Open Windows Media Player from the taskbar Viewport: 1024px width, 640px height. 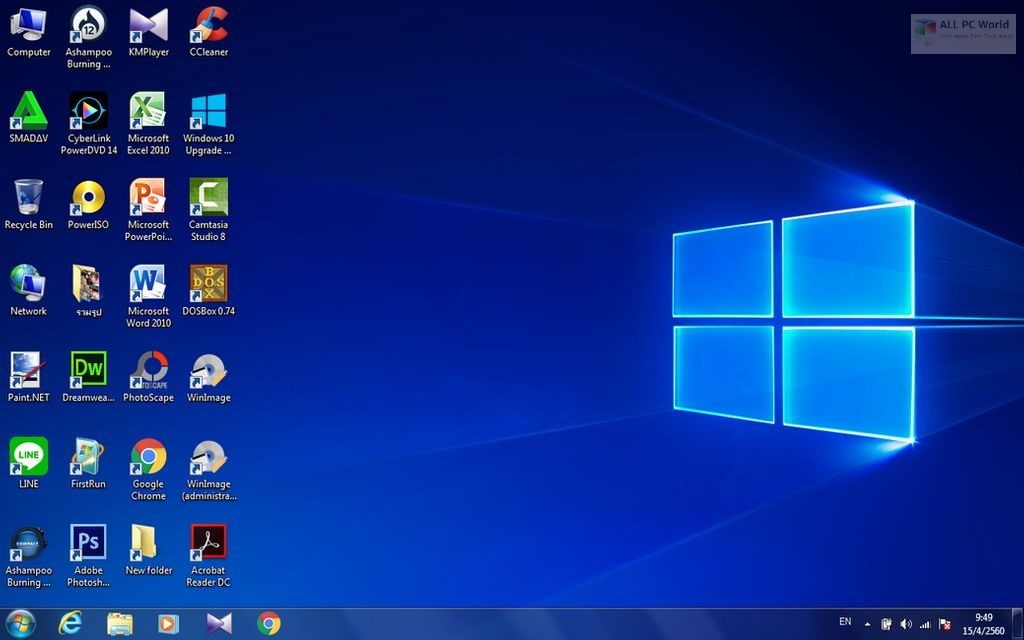pyautogui.click(x=169, y=623)
